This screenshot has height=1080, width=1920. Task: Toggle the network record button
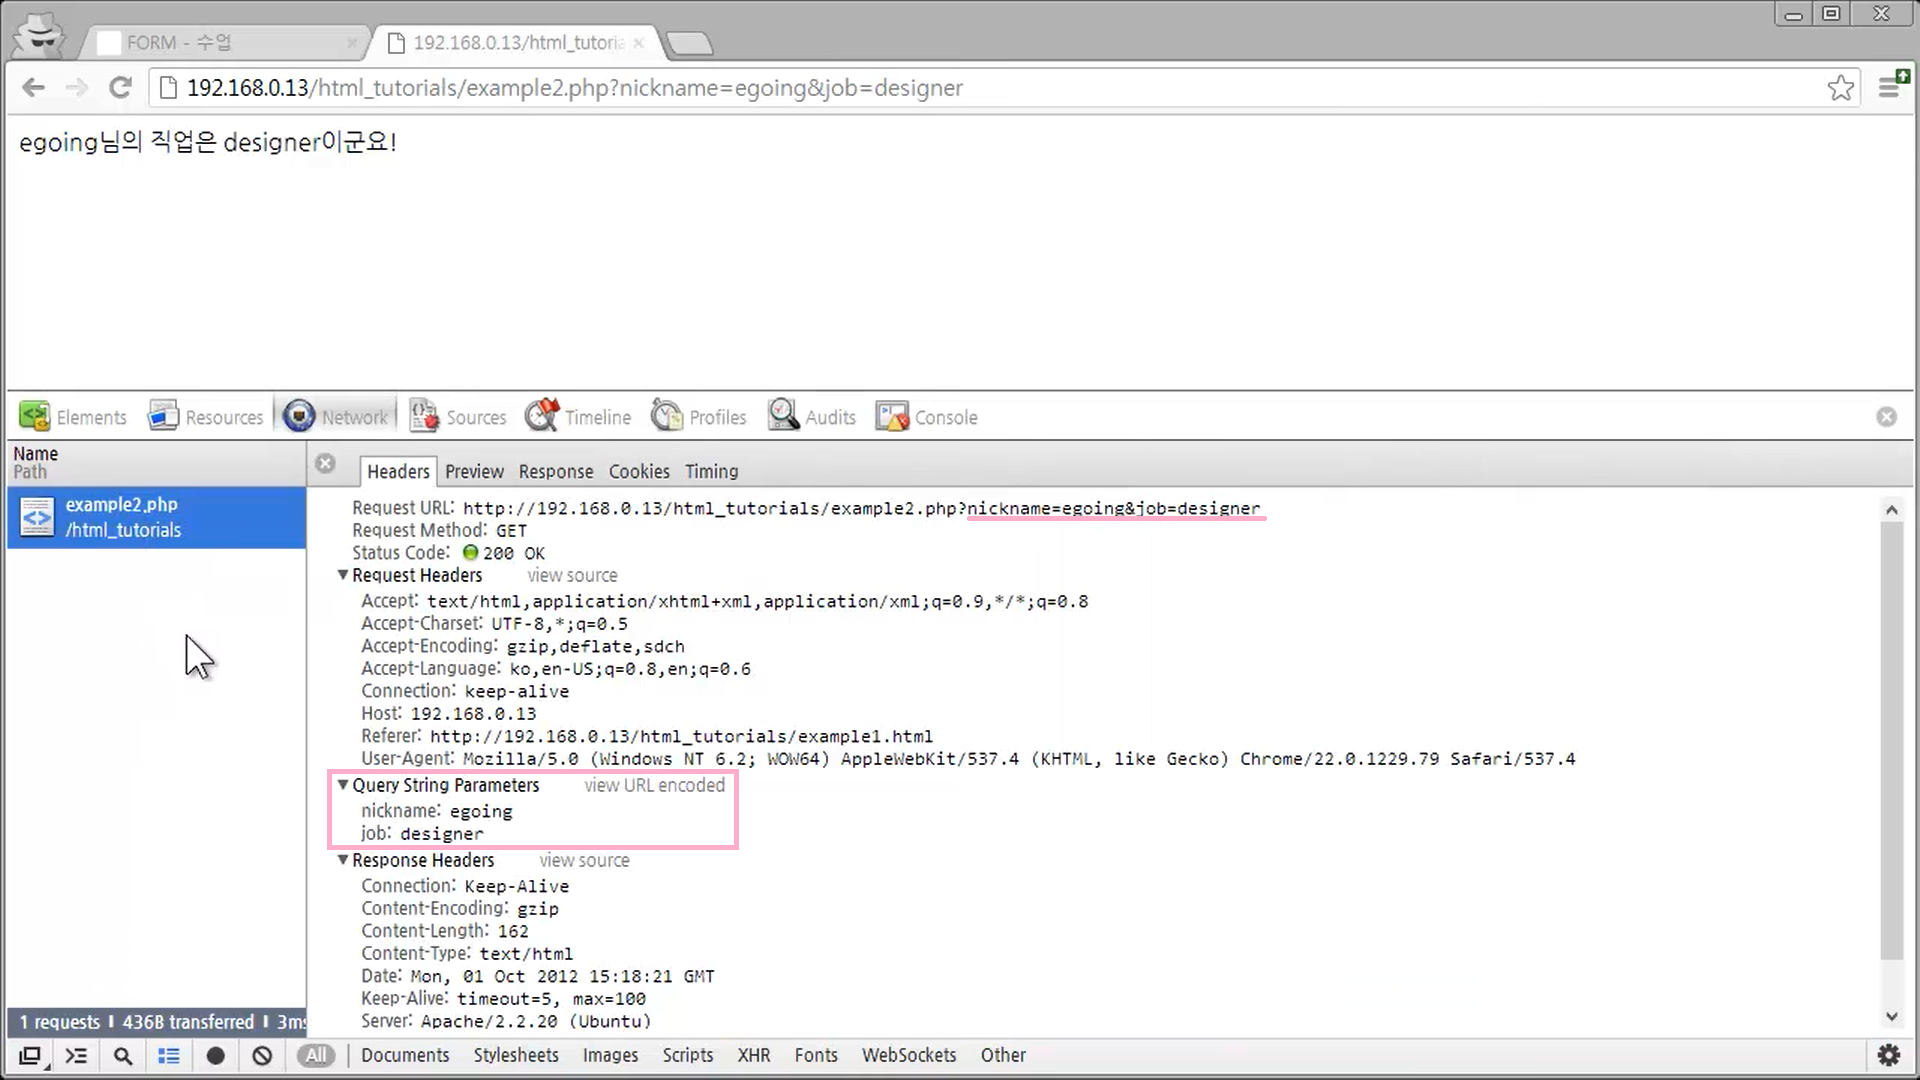coord(215,1056)
